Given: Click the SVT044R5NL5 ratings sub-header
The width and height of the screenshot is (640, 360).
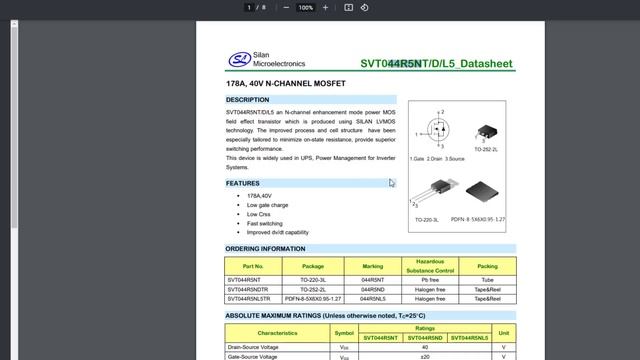Looking at the screenshot, I should point(469,338).
